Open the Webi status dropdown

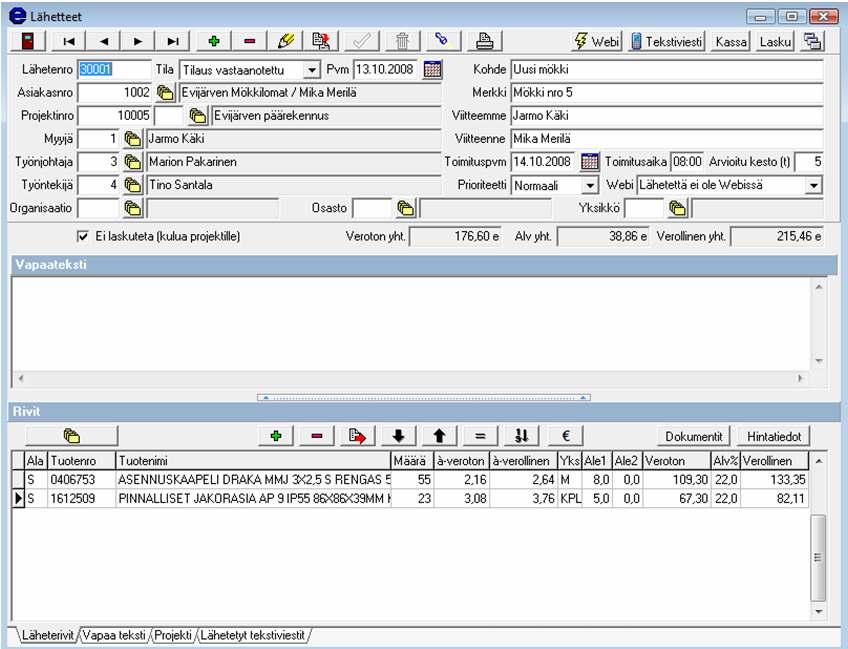[813, 186]
